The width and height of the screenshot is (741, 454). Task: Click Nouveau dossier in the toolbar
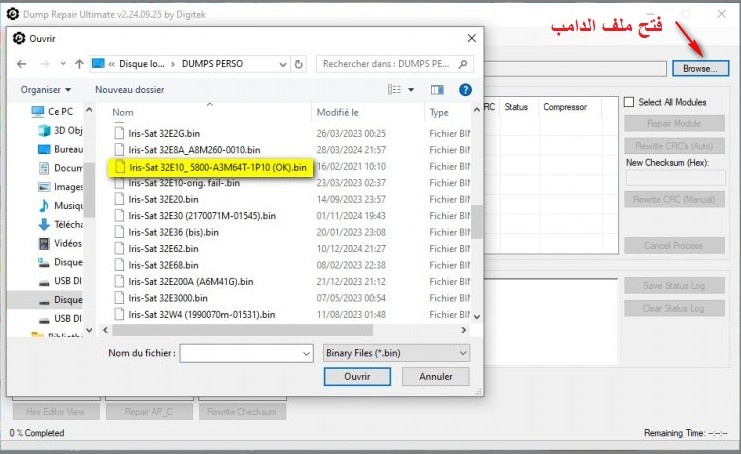[x=129, y=90]
